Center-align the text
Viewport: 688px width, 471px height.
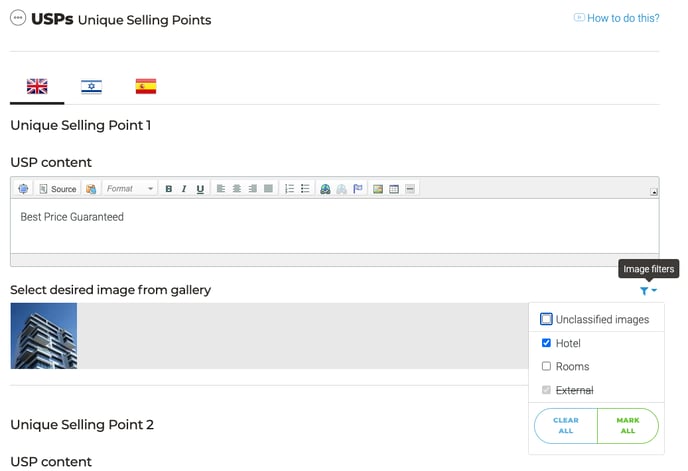[x=236, y=189]
